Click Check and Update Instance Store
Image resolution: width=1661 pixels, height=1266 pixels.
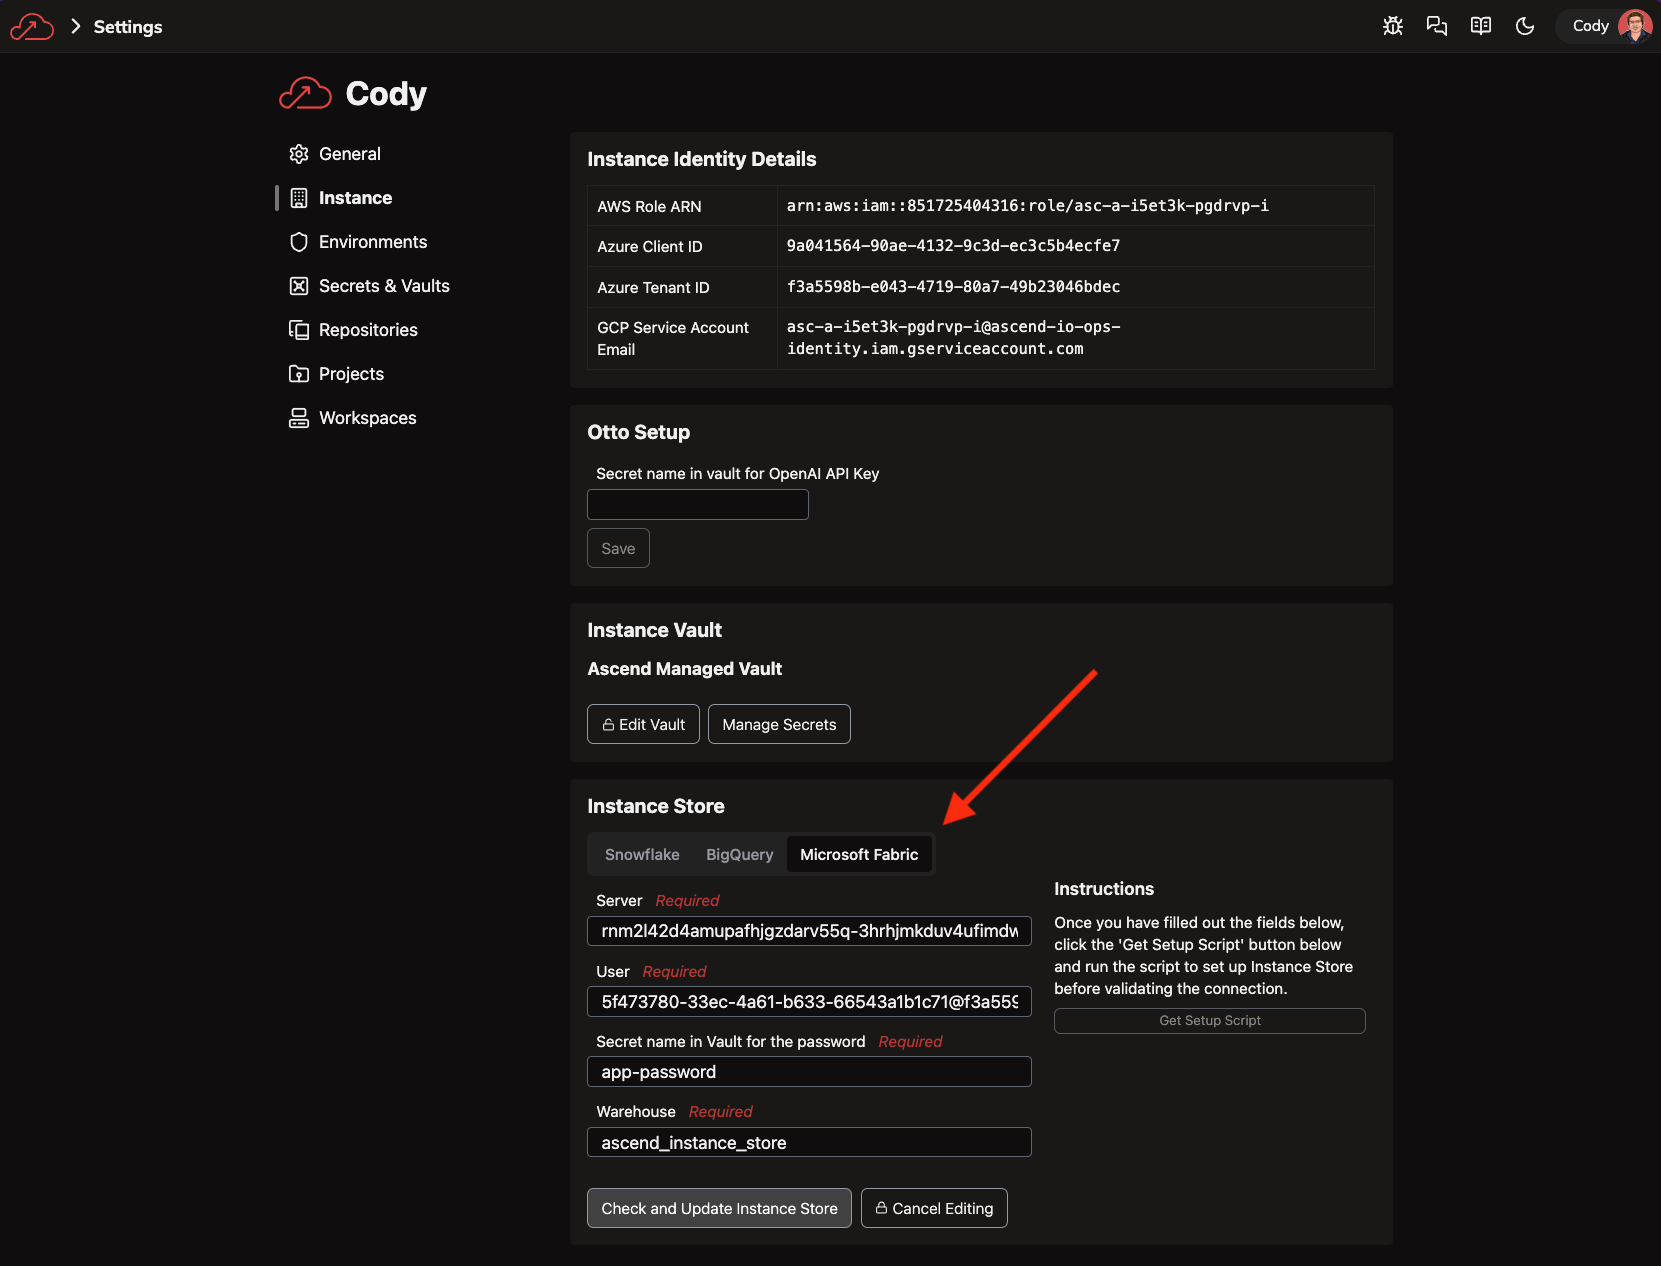(x=719, y=1208)
